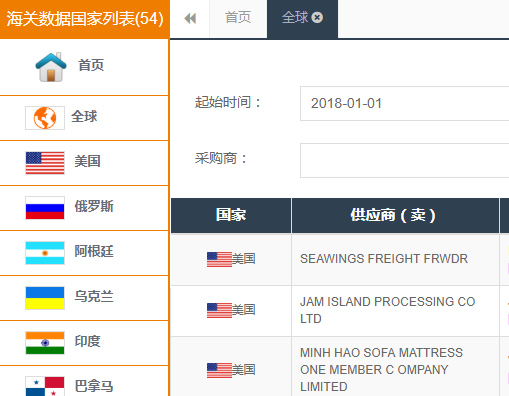Switch to the 首页 tab
This screenshot has width=509, height=396.
[x=238, y=18]
